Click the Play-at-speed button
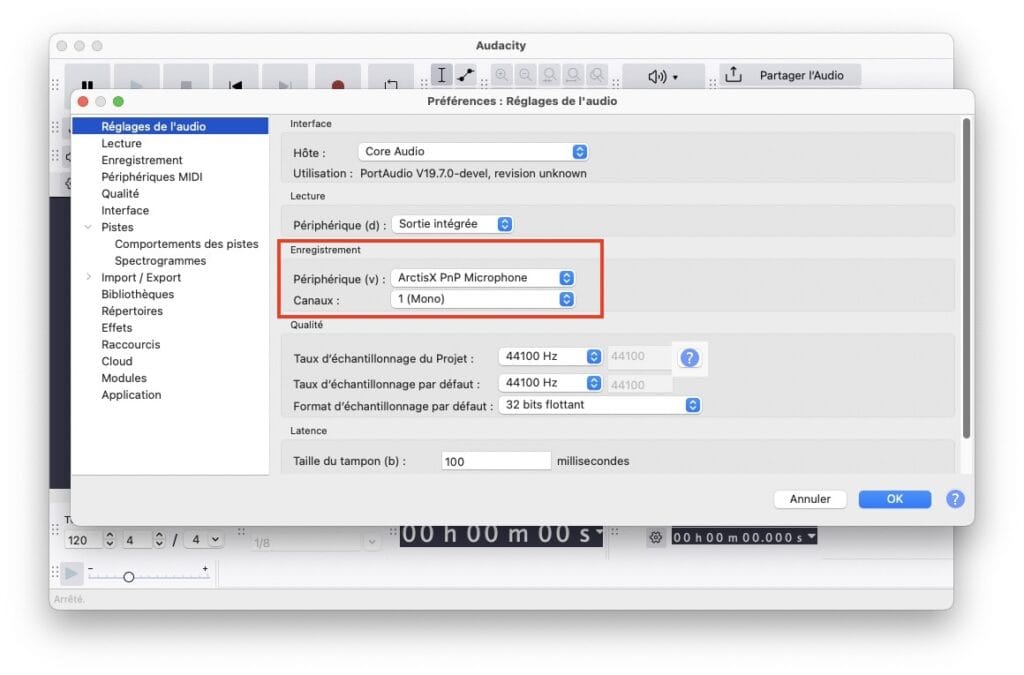Screen dimensions: 1024x675 71,574
